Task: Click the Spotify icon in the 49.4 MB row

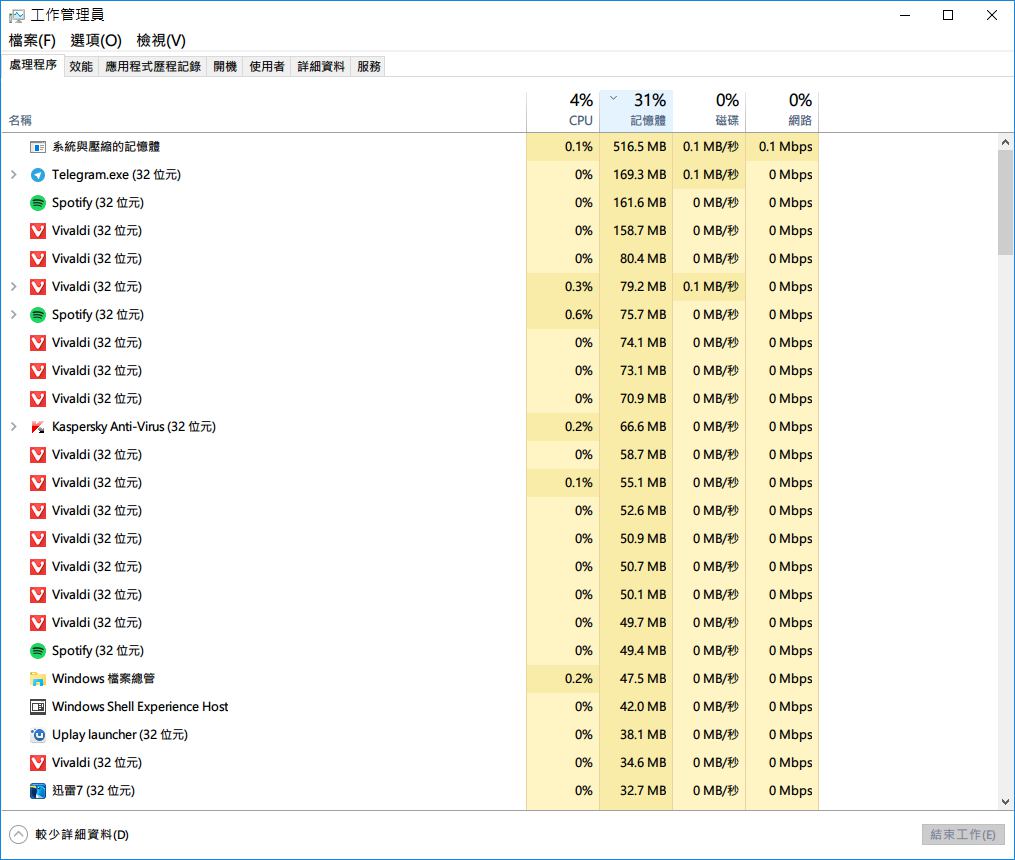Action: pos(38,651)
